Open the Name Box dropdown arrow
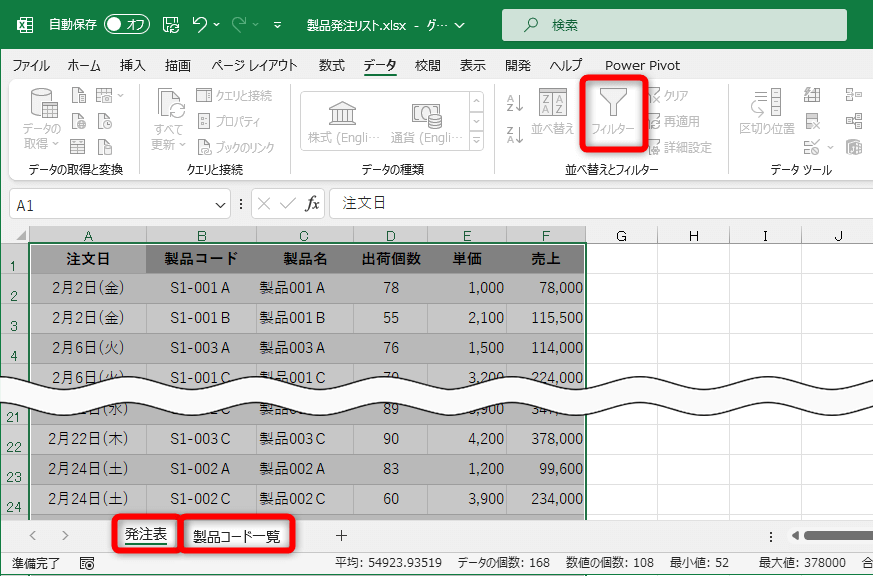 [221, 204]
